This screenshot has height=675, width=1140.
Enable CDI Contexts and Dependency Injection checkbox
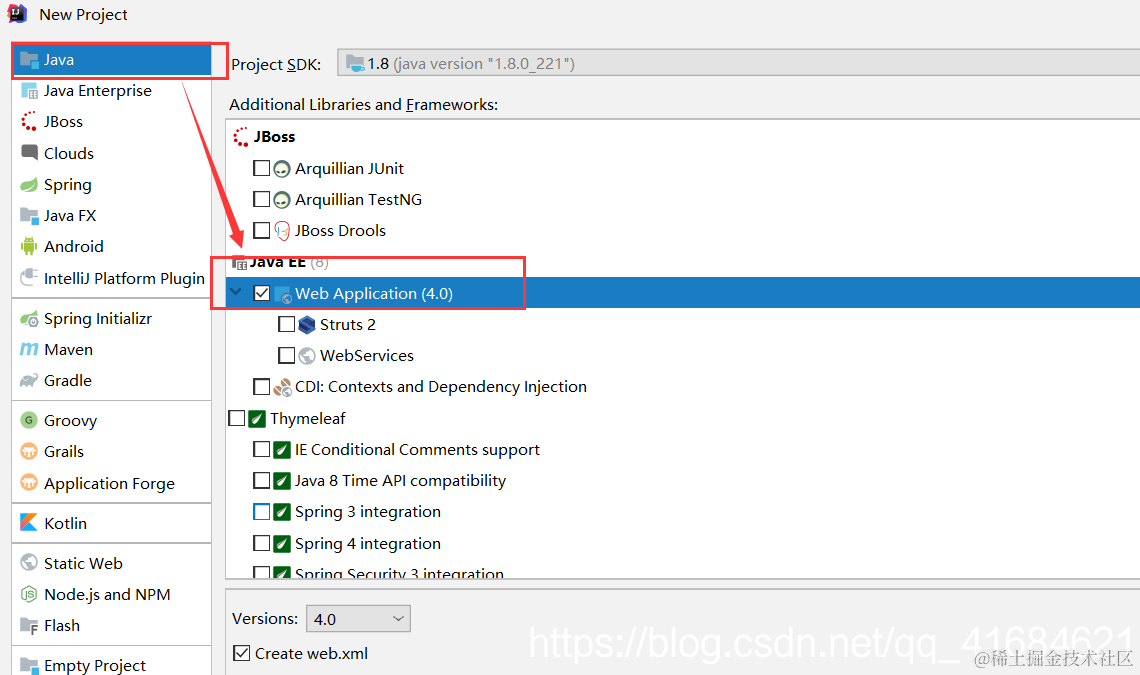coord(261,386)
